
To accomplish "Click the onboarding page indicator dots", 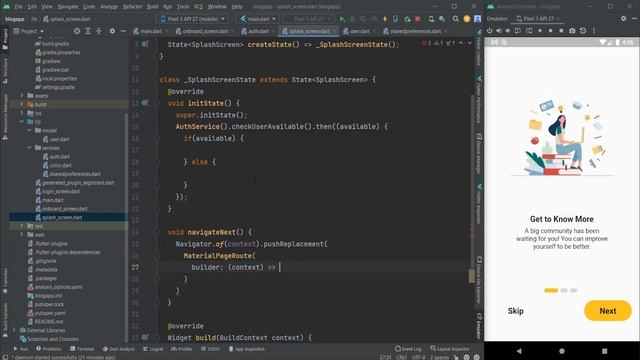I will tap(561, 291).
